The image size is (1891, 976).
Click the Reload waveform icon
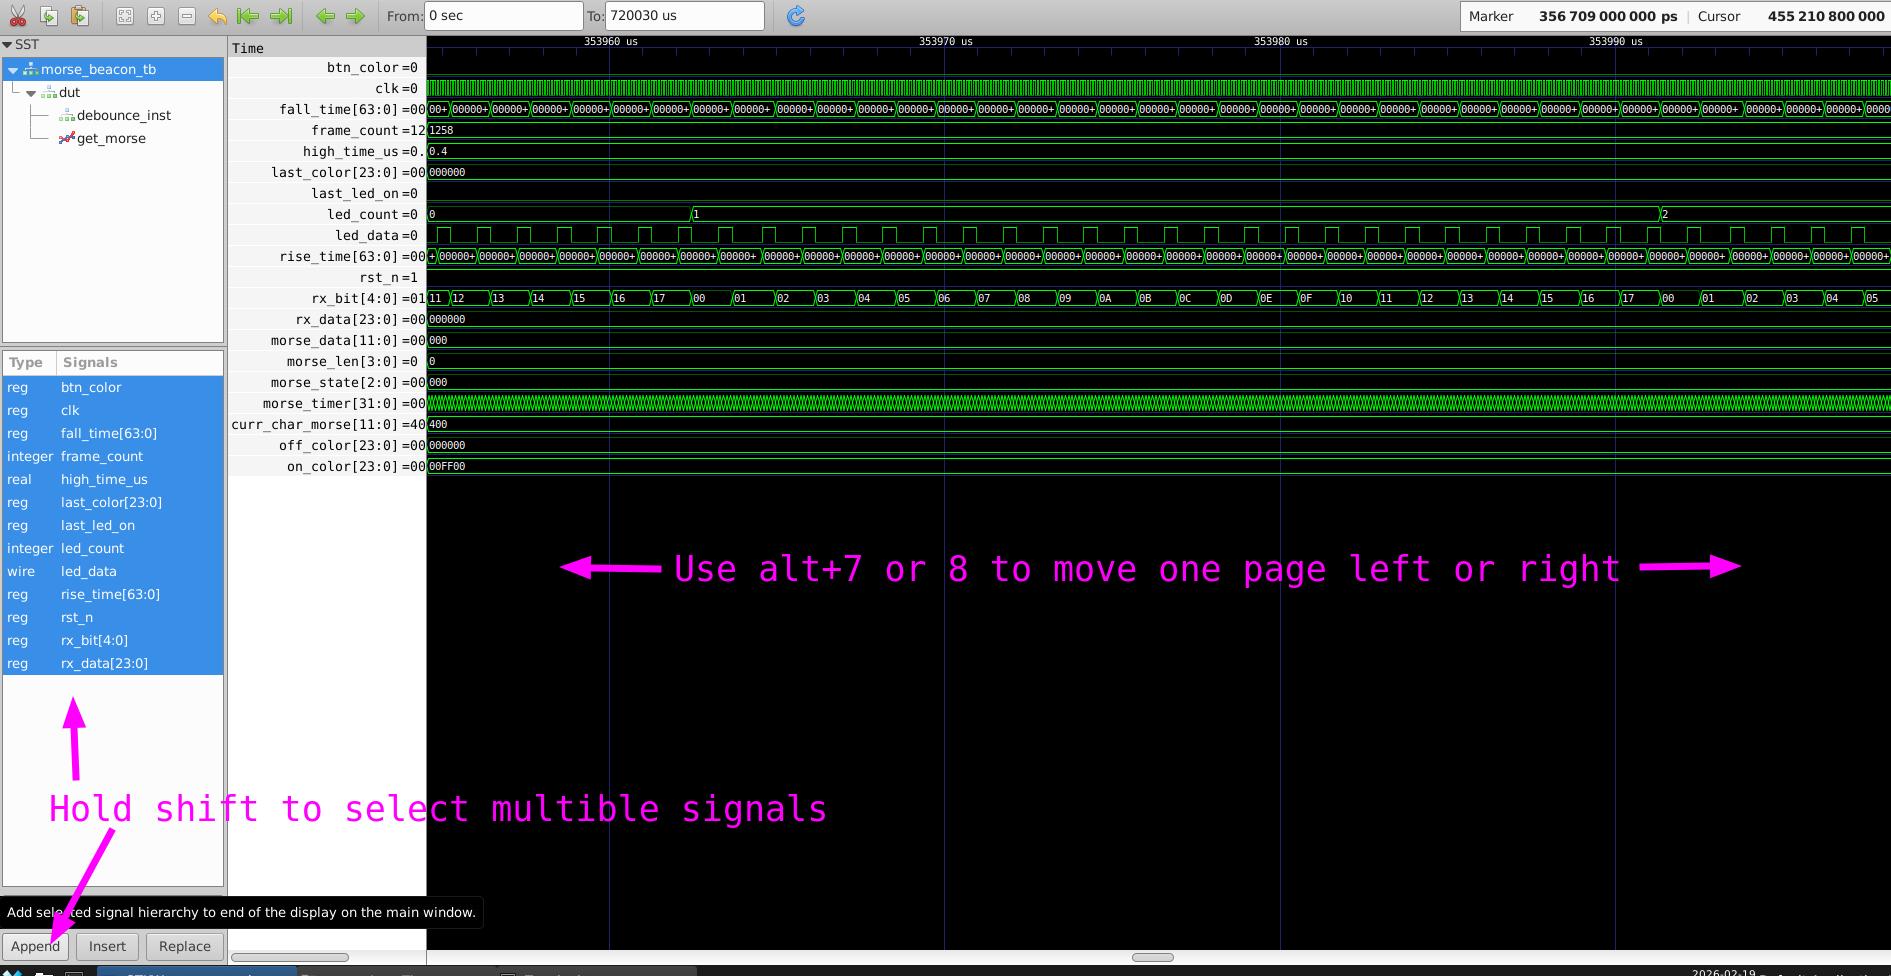pyautogui.click(x=796, y=16)
